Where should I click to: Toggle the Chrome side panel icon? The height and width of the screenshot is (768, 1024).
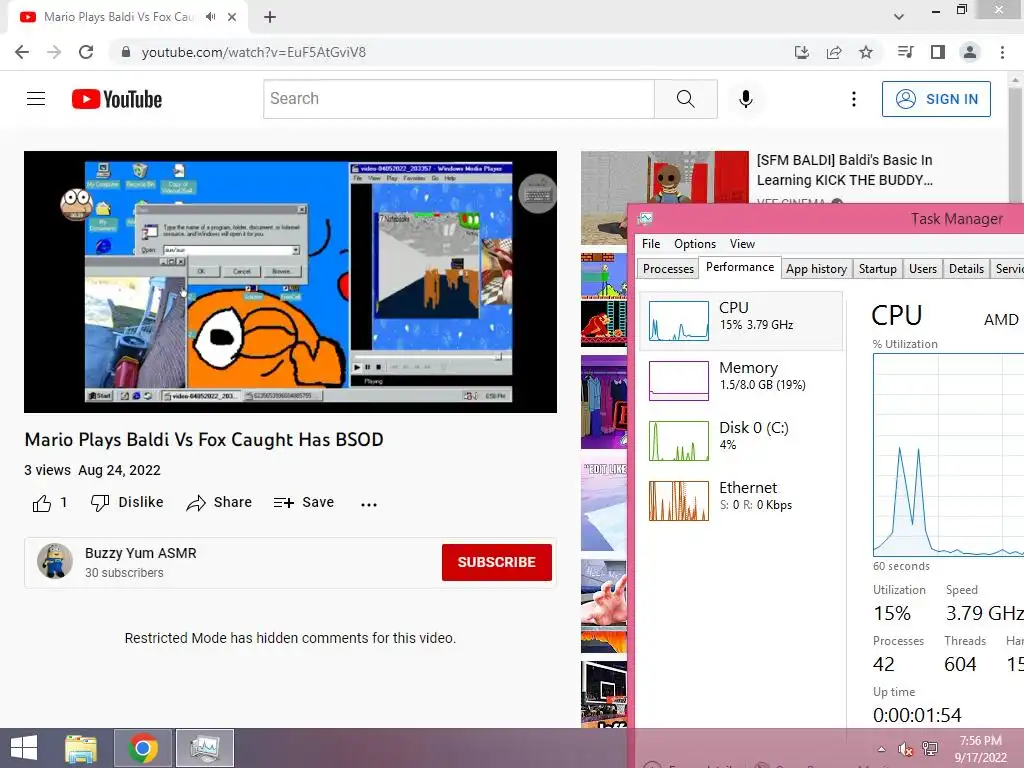tap(938, 52)
